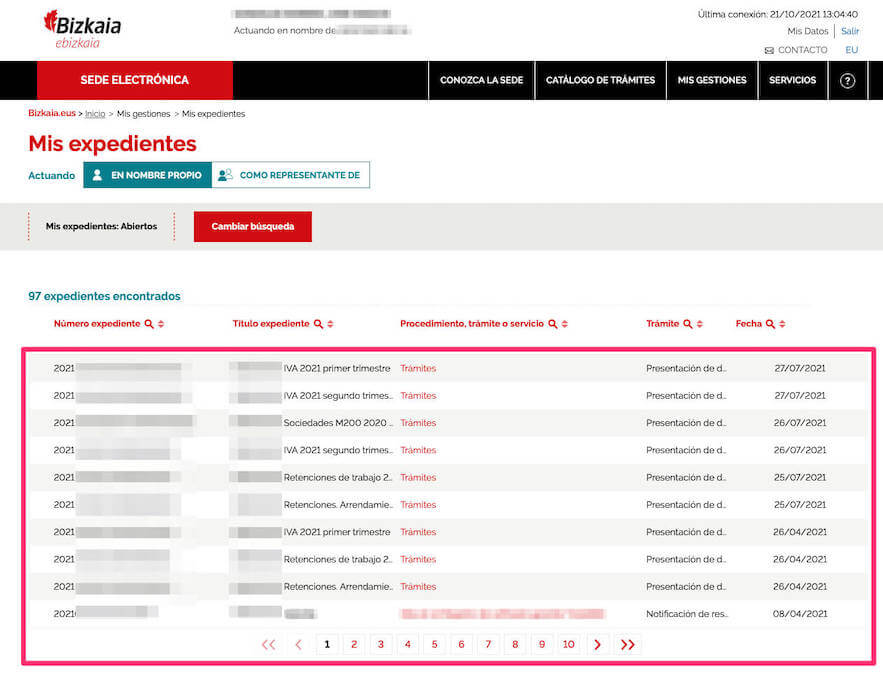
Task: Click the contact envelope icon
Action: coord(769,51)
